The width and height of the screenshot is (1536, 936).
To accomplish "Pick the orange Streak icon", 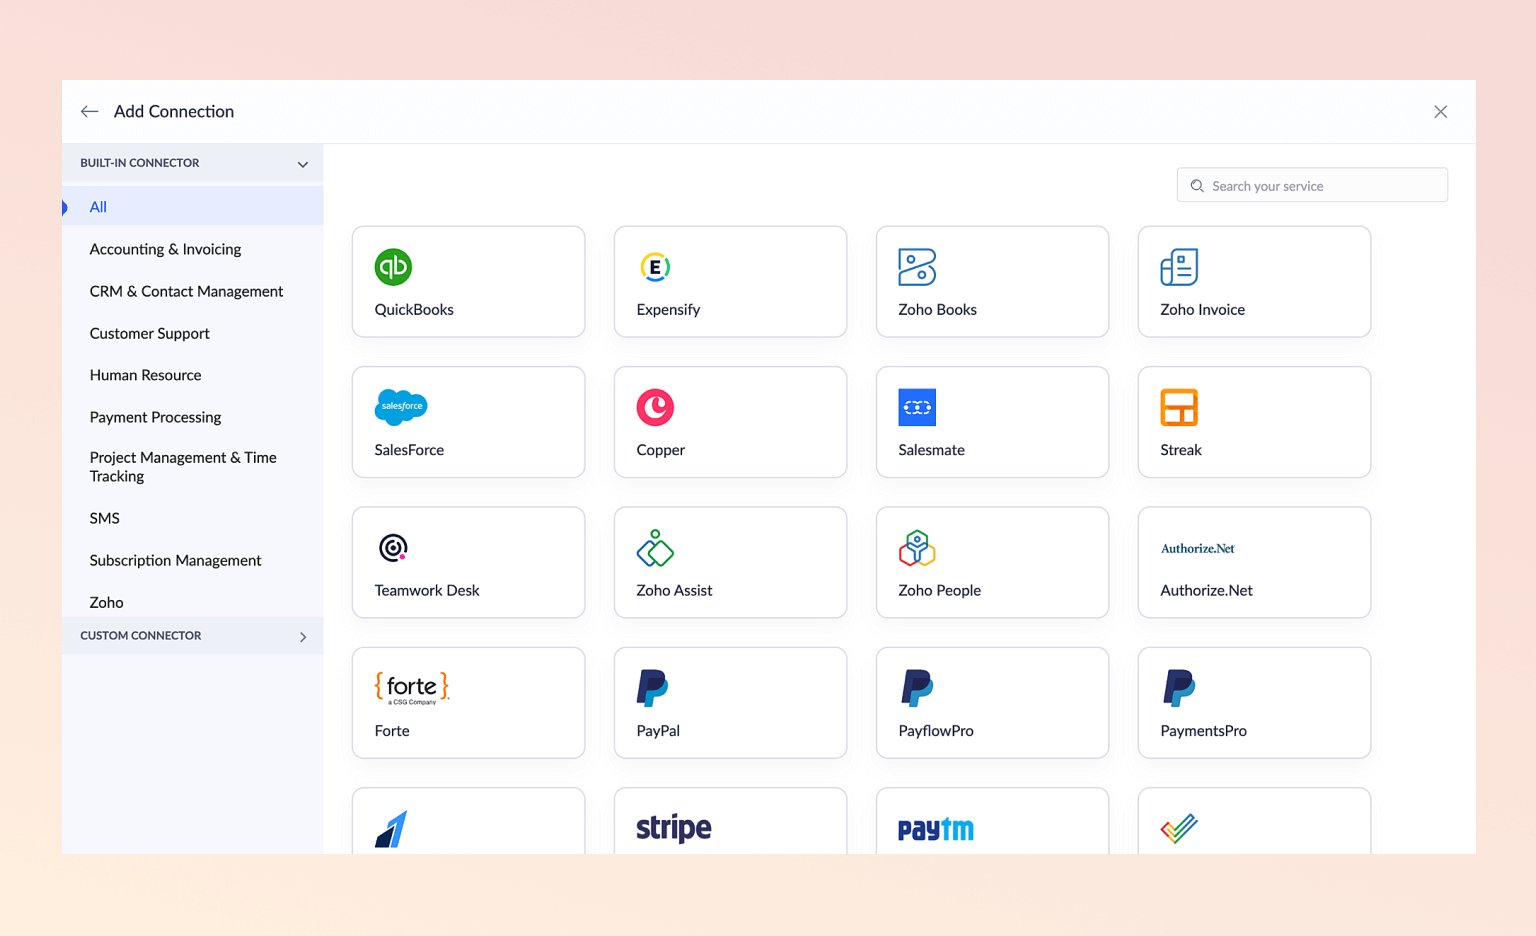I will (1179, 407).
